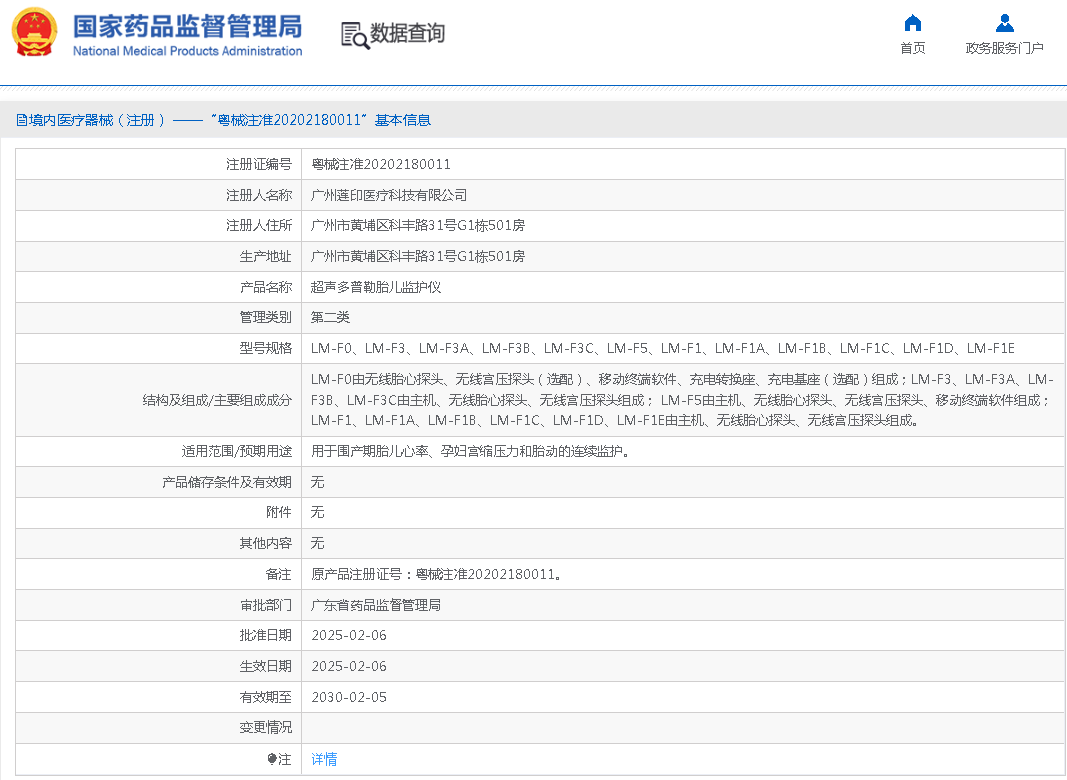The width and height of the screenshot is (1067, 780).
Task: Open the 首页 menu label
Action: [912, 48]
